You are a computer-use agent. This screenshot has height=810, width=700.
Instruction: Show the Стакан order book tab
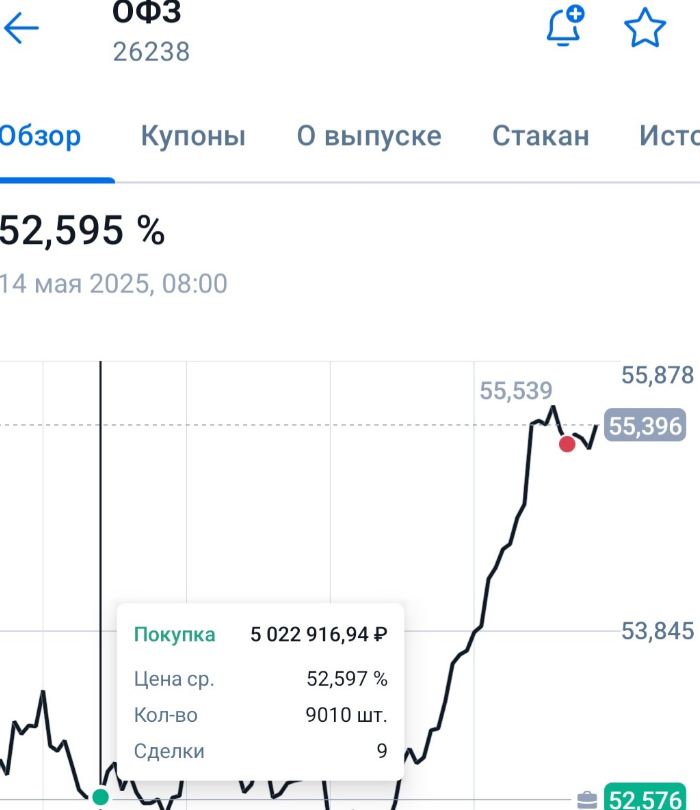tap(541, 136)
